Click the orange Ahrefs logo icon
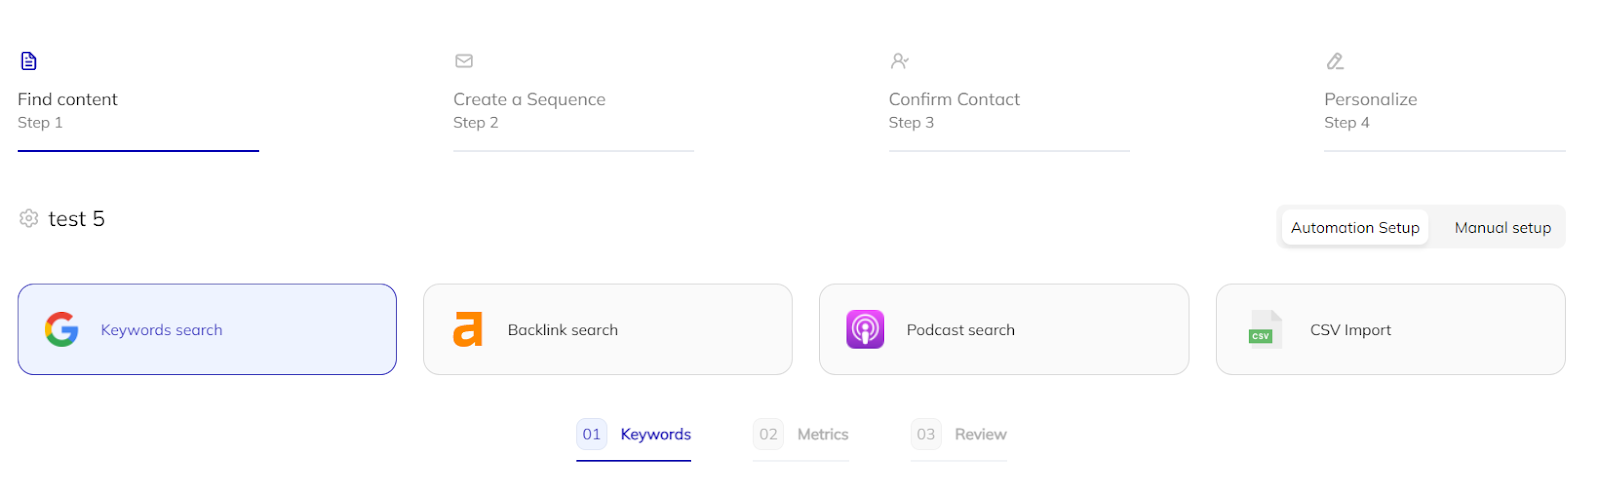 467,329
